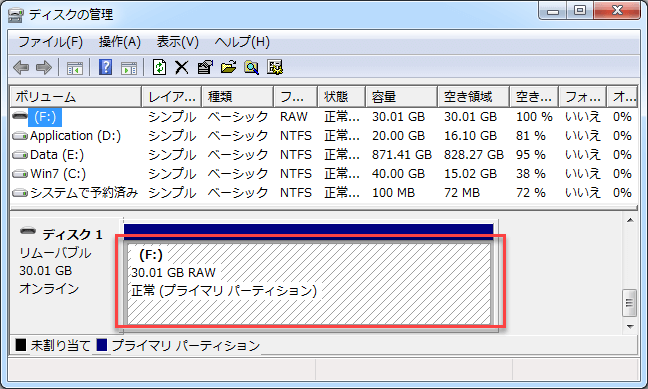The width and height of the screenshot is (648, 389).
Task: Click the Disk Management title bar icon
Action: [x=16, y=15]
